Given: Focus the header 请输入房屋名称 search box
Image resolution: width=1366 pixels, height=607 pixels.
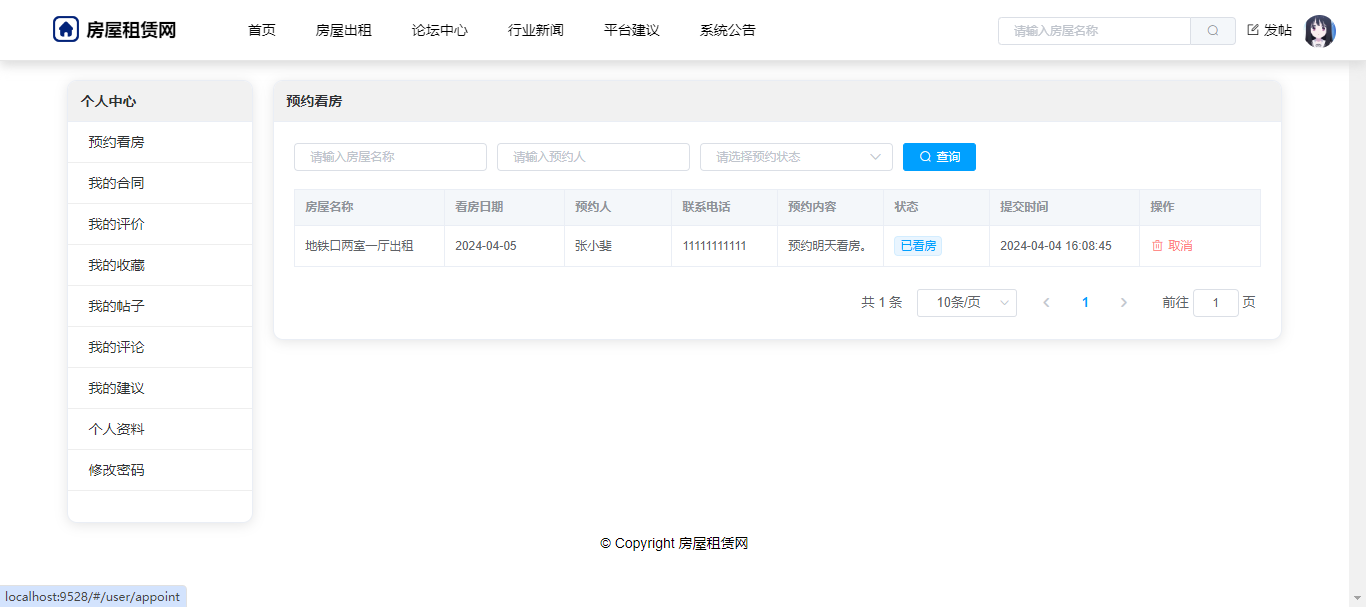Looking at the screenshot, I should [1094, 31].
